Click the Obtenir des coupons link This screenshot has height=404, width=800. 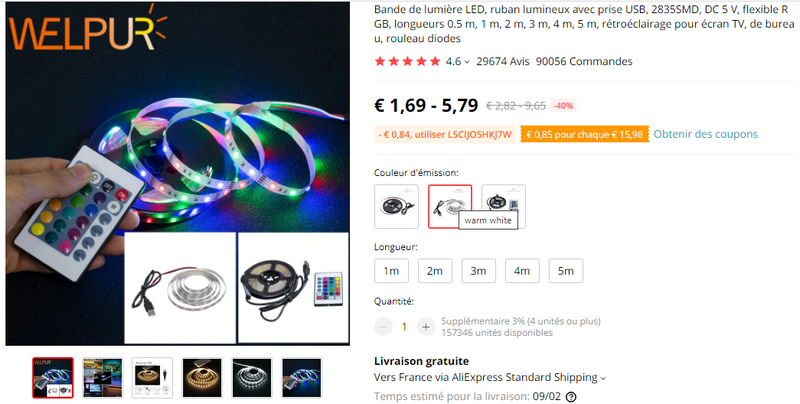point(706,134)
